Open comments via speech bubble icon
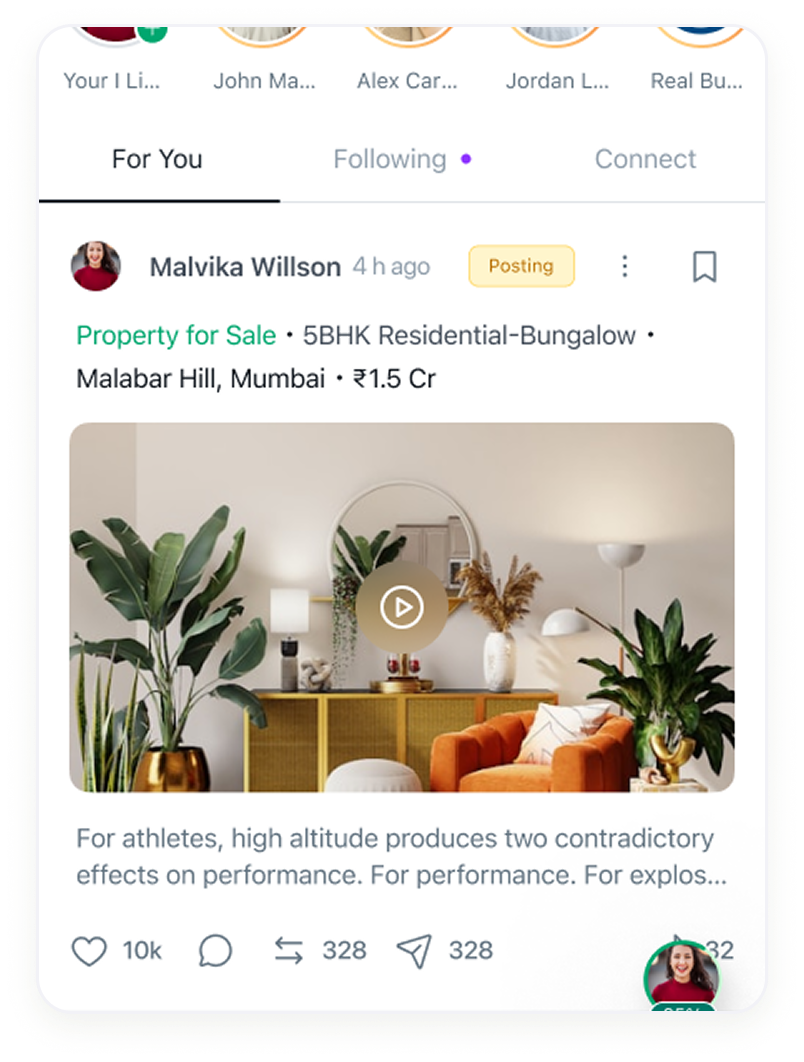The width and height of the screenshot is (804, 1062). coord(215,950)
